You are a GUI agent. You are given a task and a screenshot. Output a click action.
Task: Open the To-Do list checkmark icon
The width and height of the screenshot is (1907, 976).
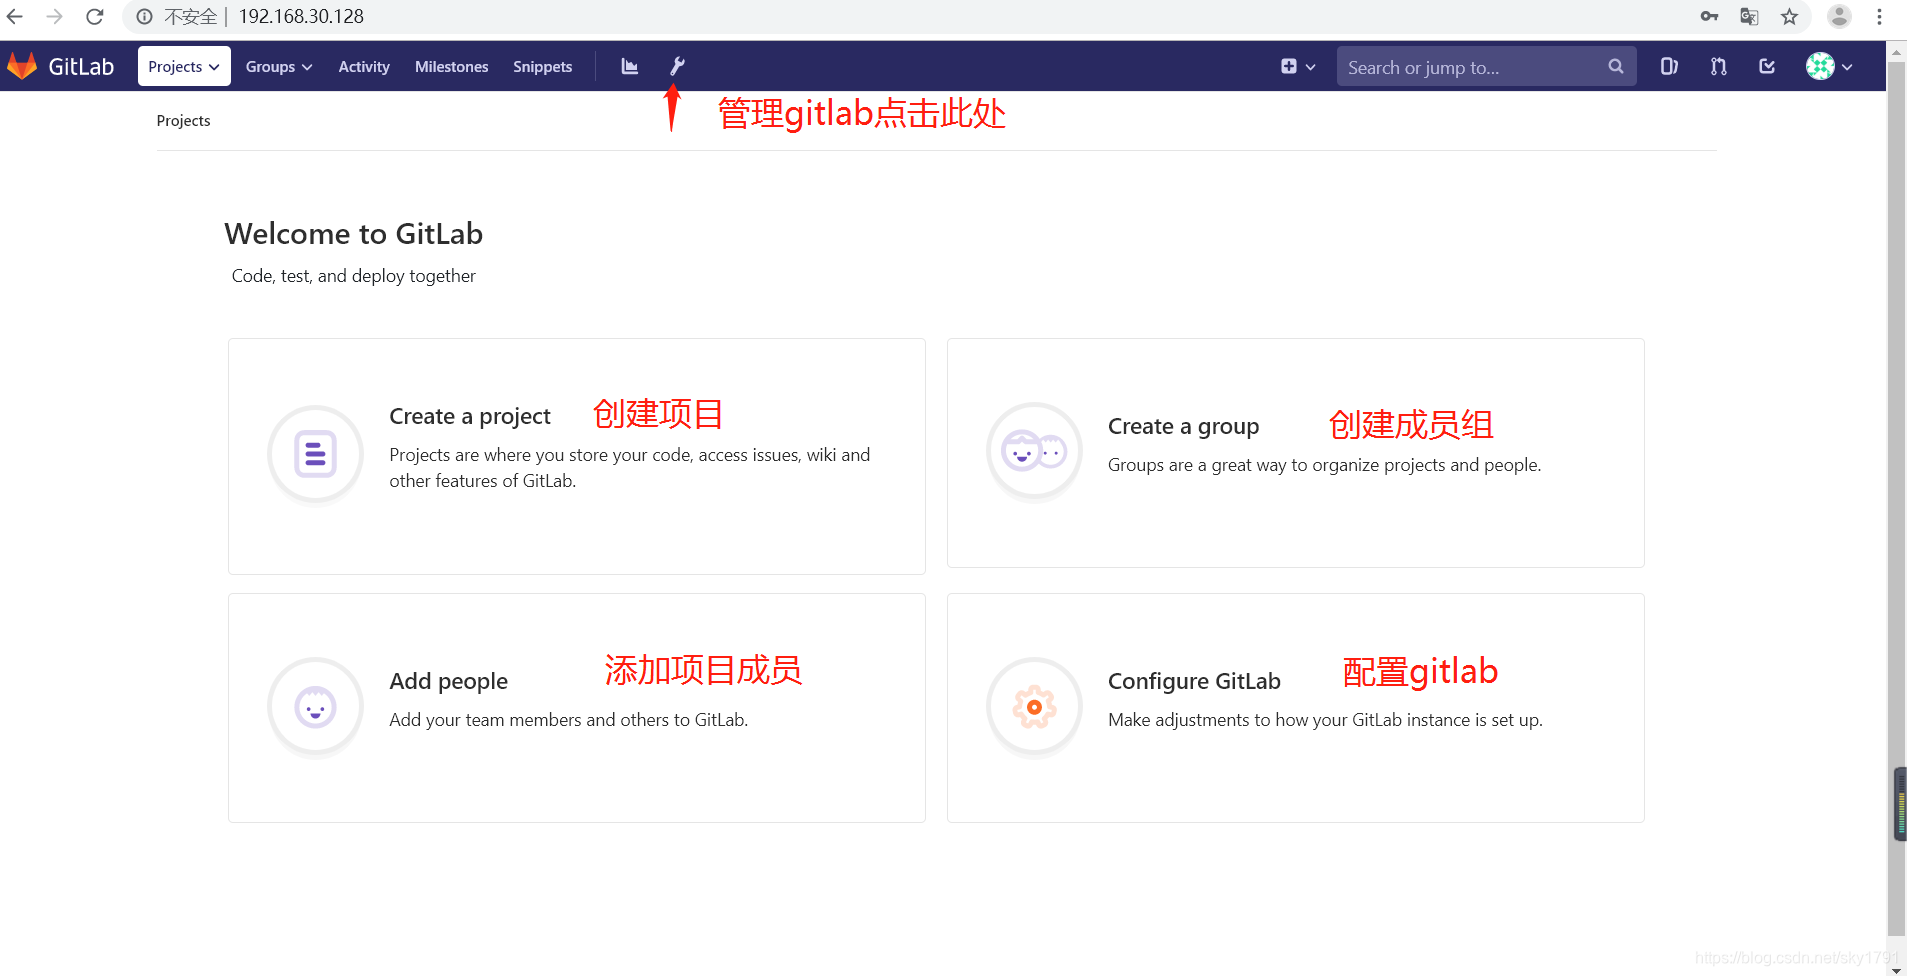click(1767, 66)
